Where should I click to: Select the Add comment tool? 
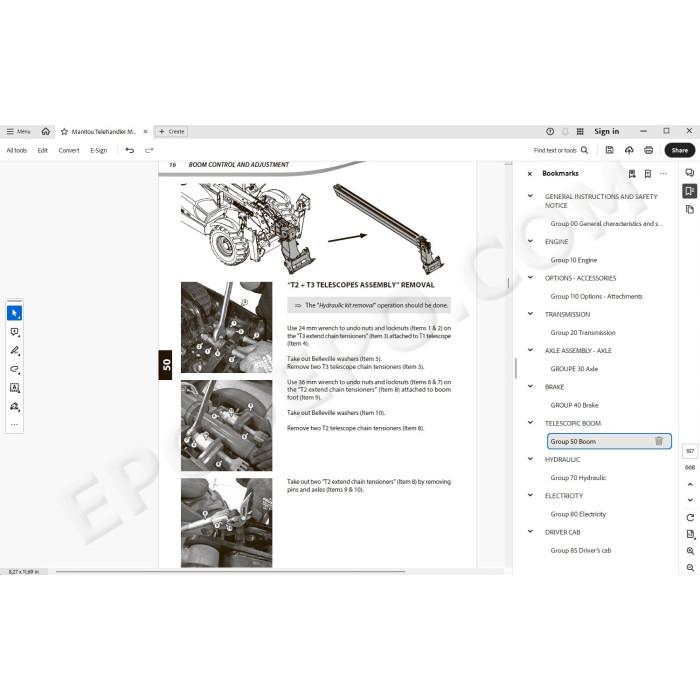[14, 332]
